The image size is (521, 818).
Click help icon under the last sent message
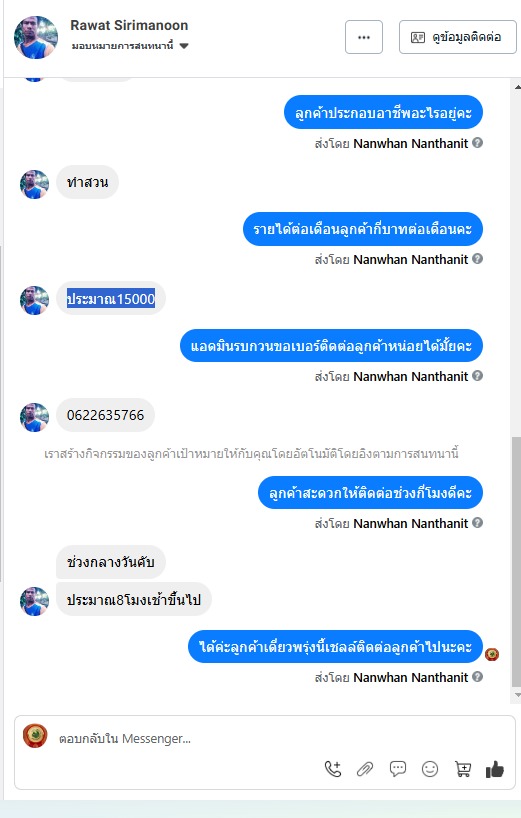[x=477, y=677]
